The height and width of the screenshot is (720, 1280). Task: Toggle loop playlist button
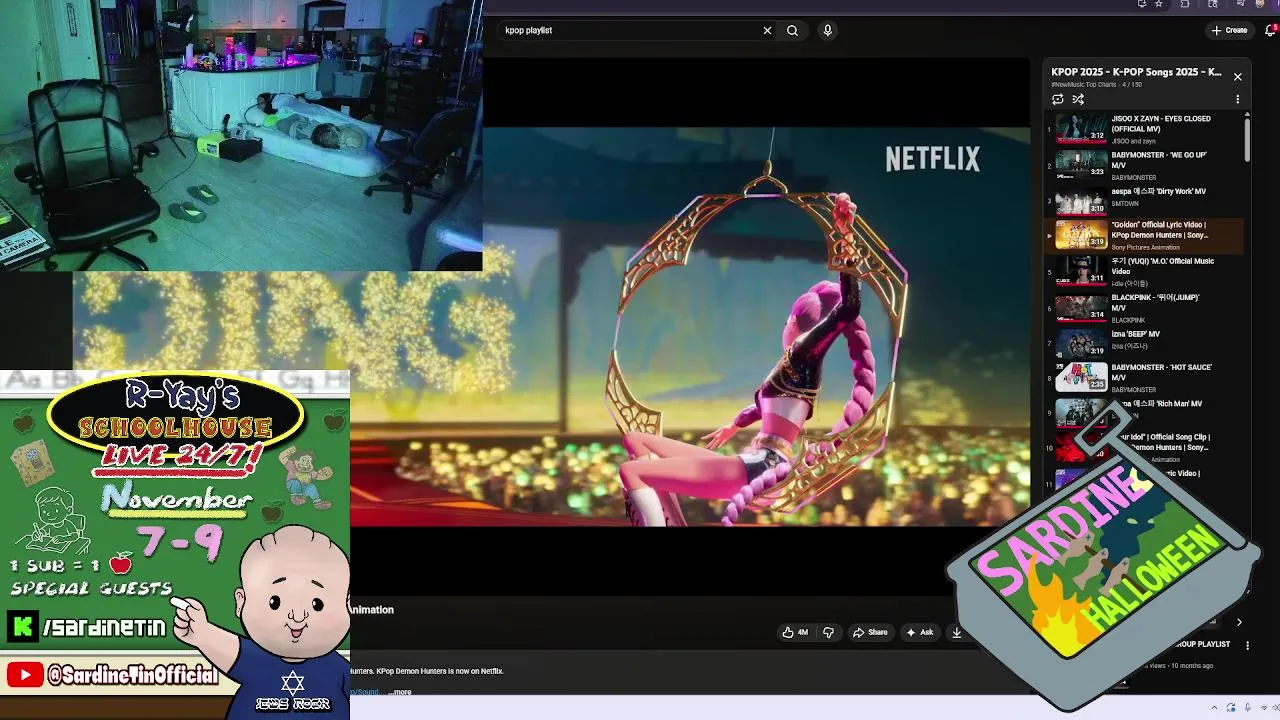[x=1058, y=99]
